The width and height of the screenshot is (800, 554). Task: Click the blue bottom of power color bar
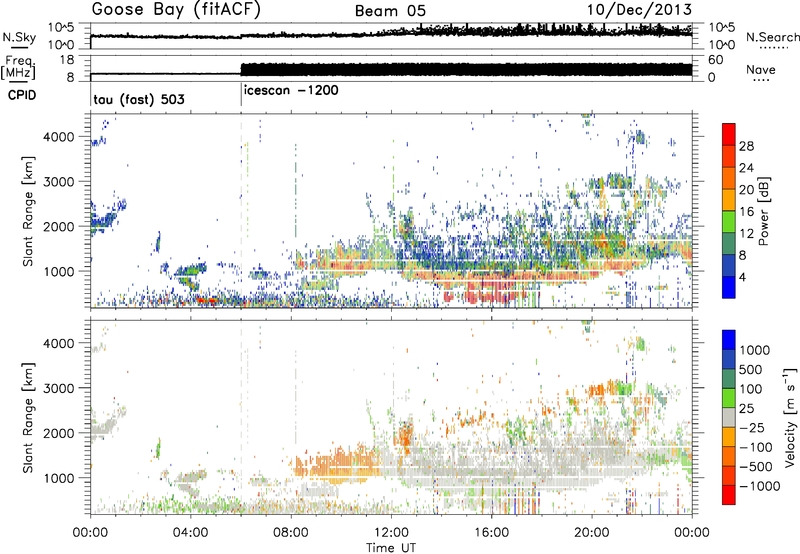coord(729,288)
